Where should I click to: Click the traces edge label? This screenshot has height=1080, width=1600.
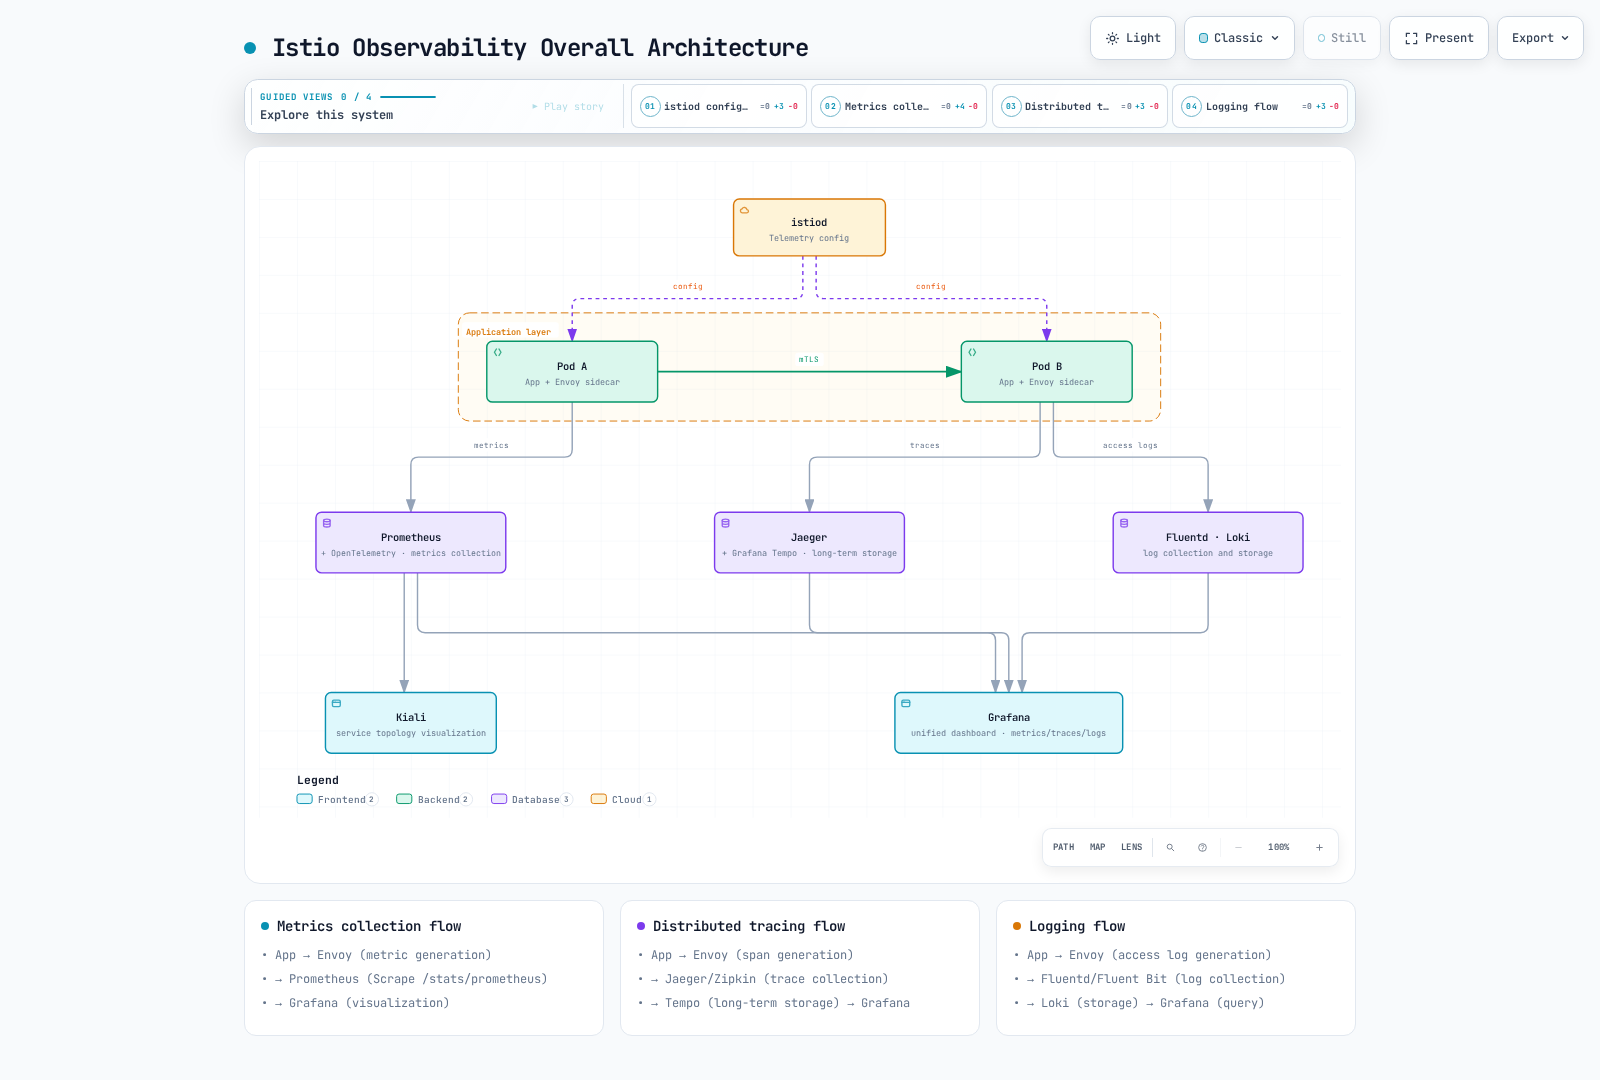pyautogui.click(x=925, y=445)
